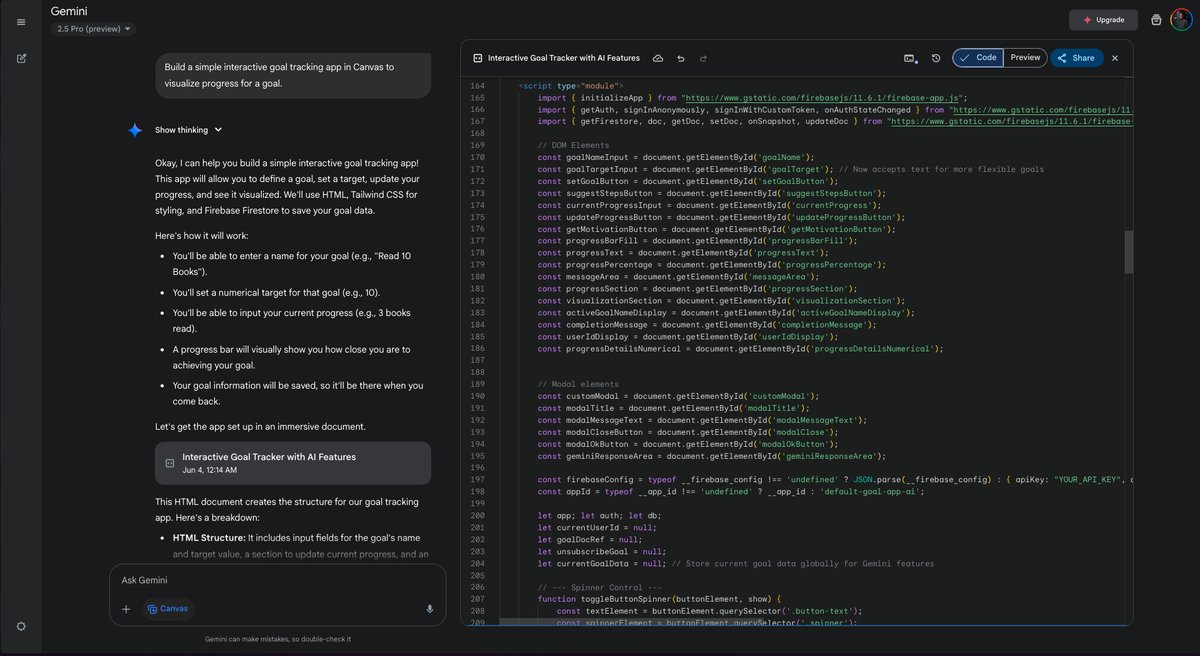The height and width of the screenshot is (656, 1200).
Task: Click line number 197 in gutter
Action: click(x=476, y=482)
